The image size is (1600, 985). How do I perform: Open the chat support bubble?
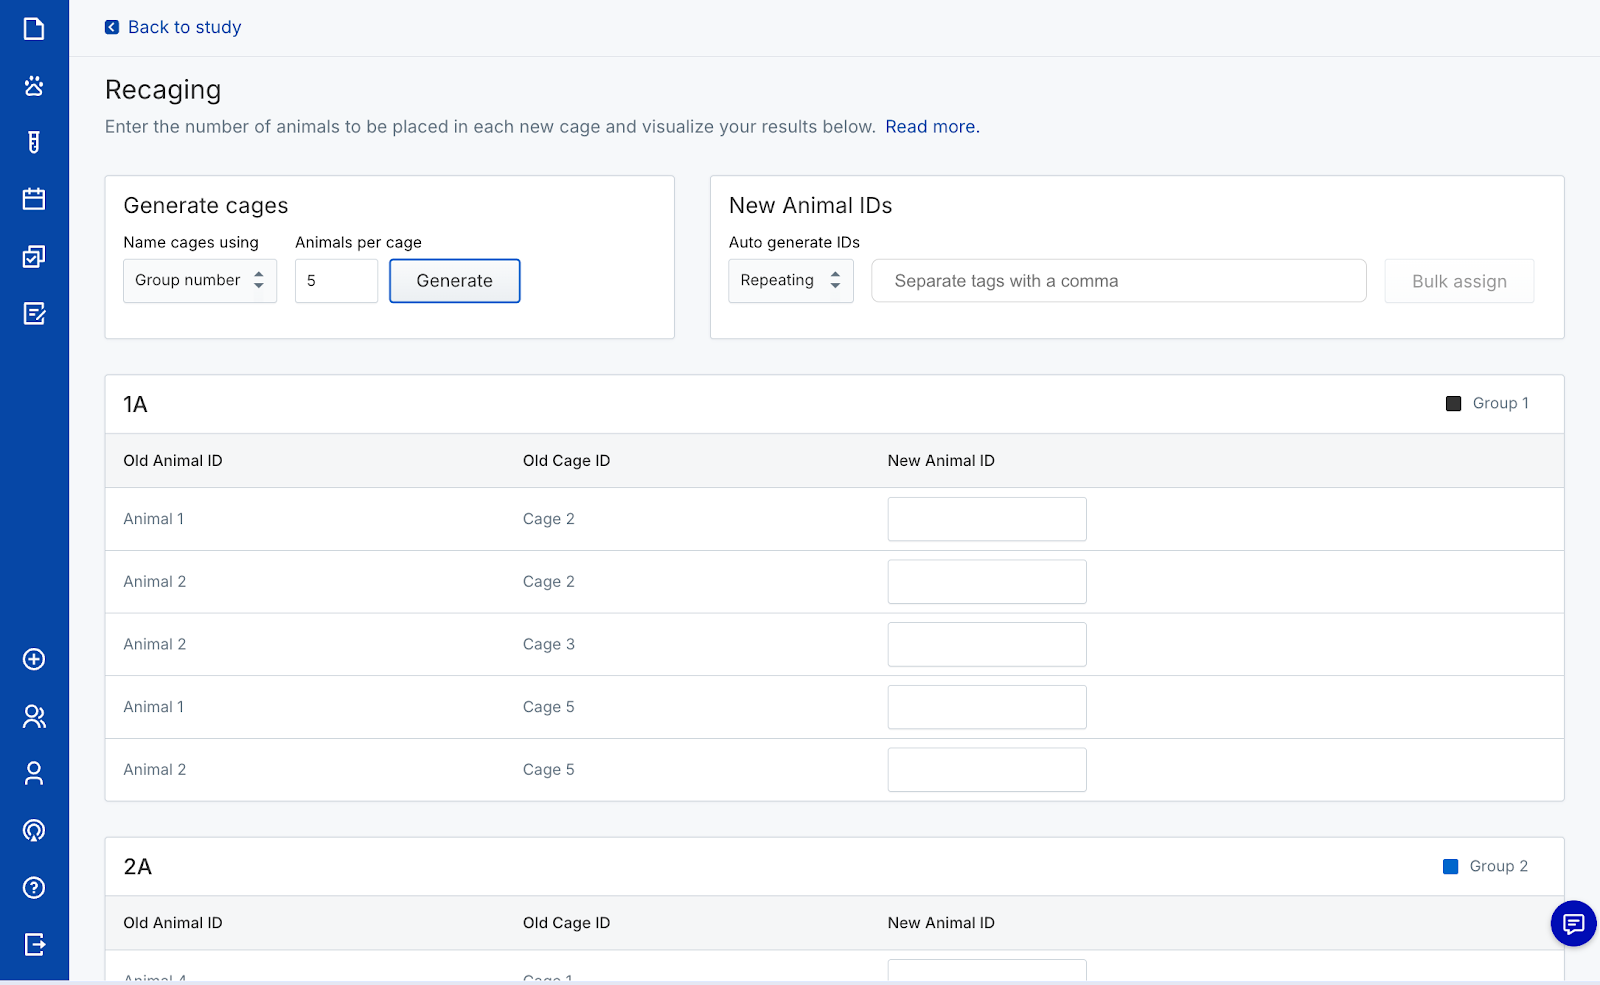[x=1573, y=923]
